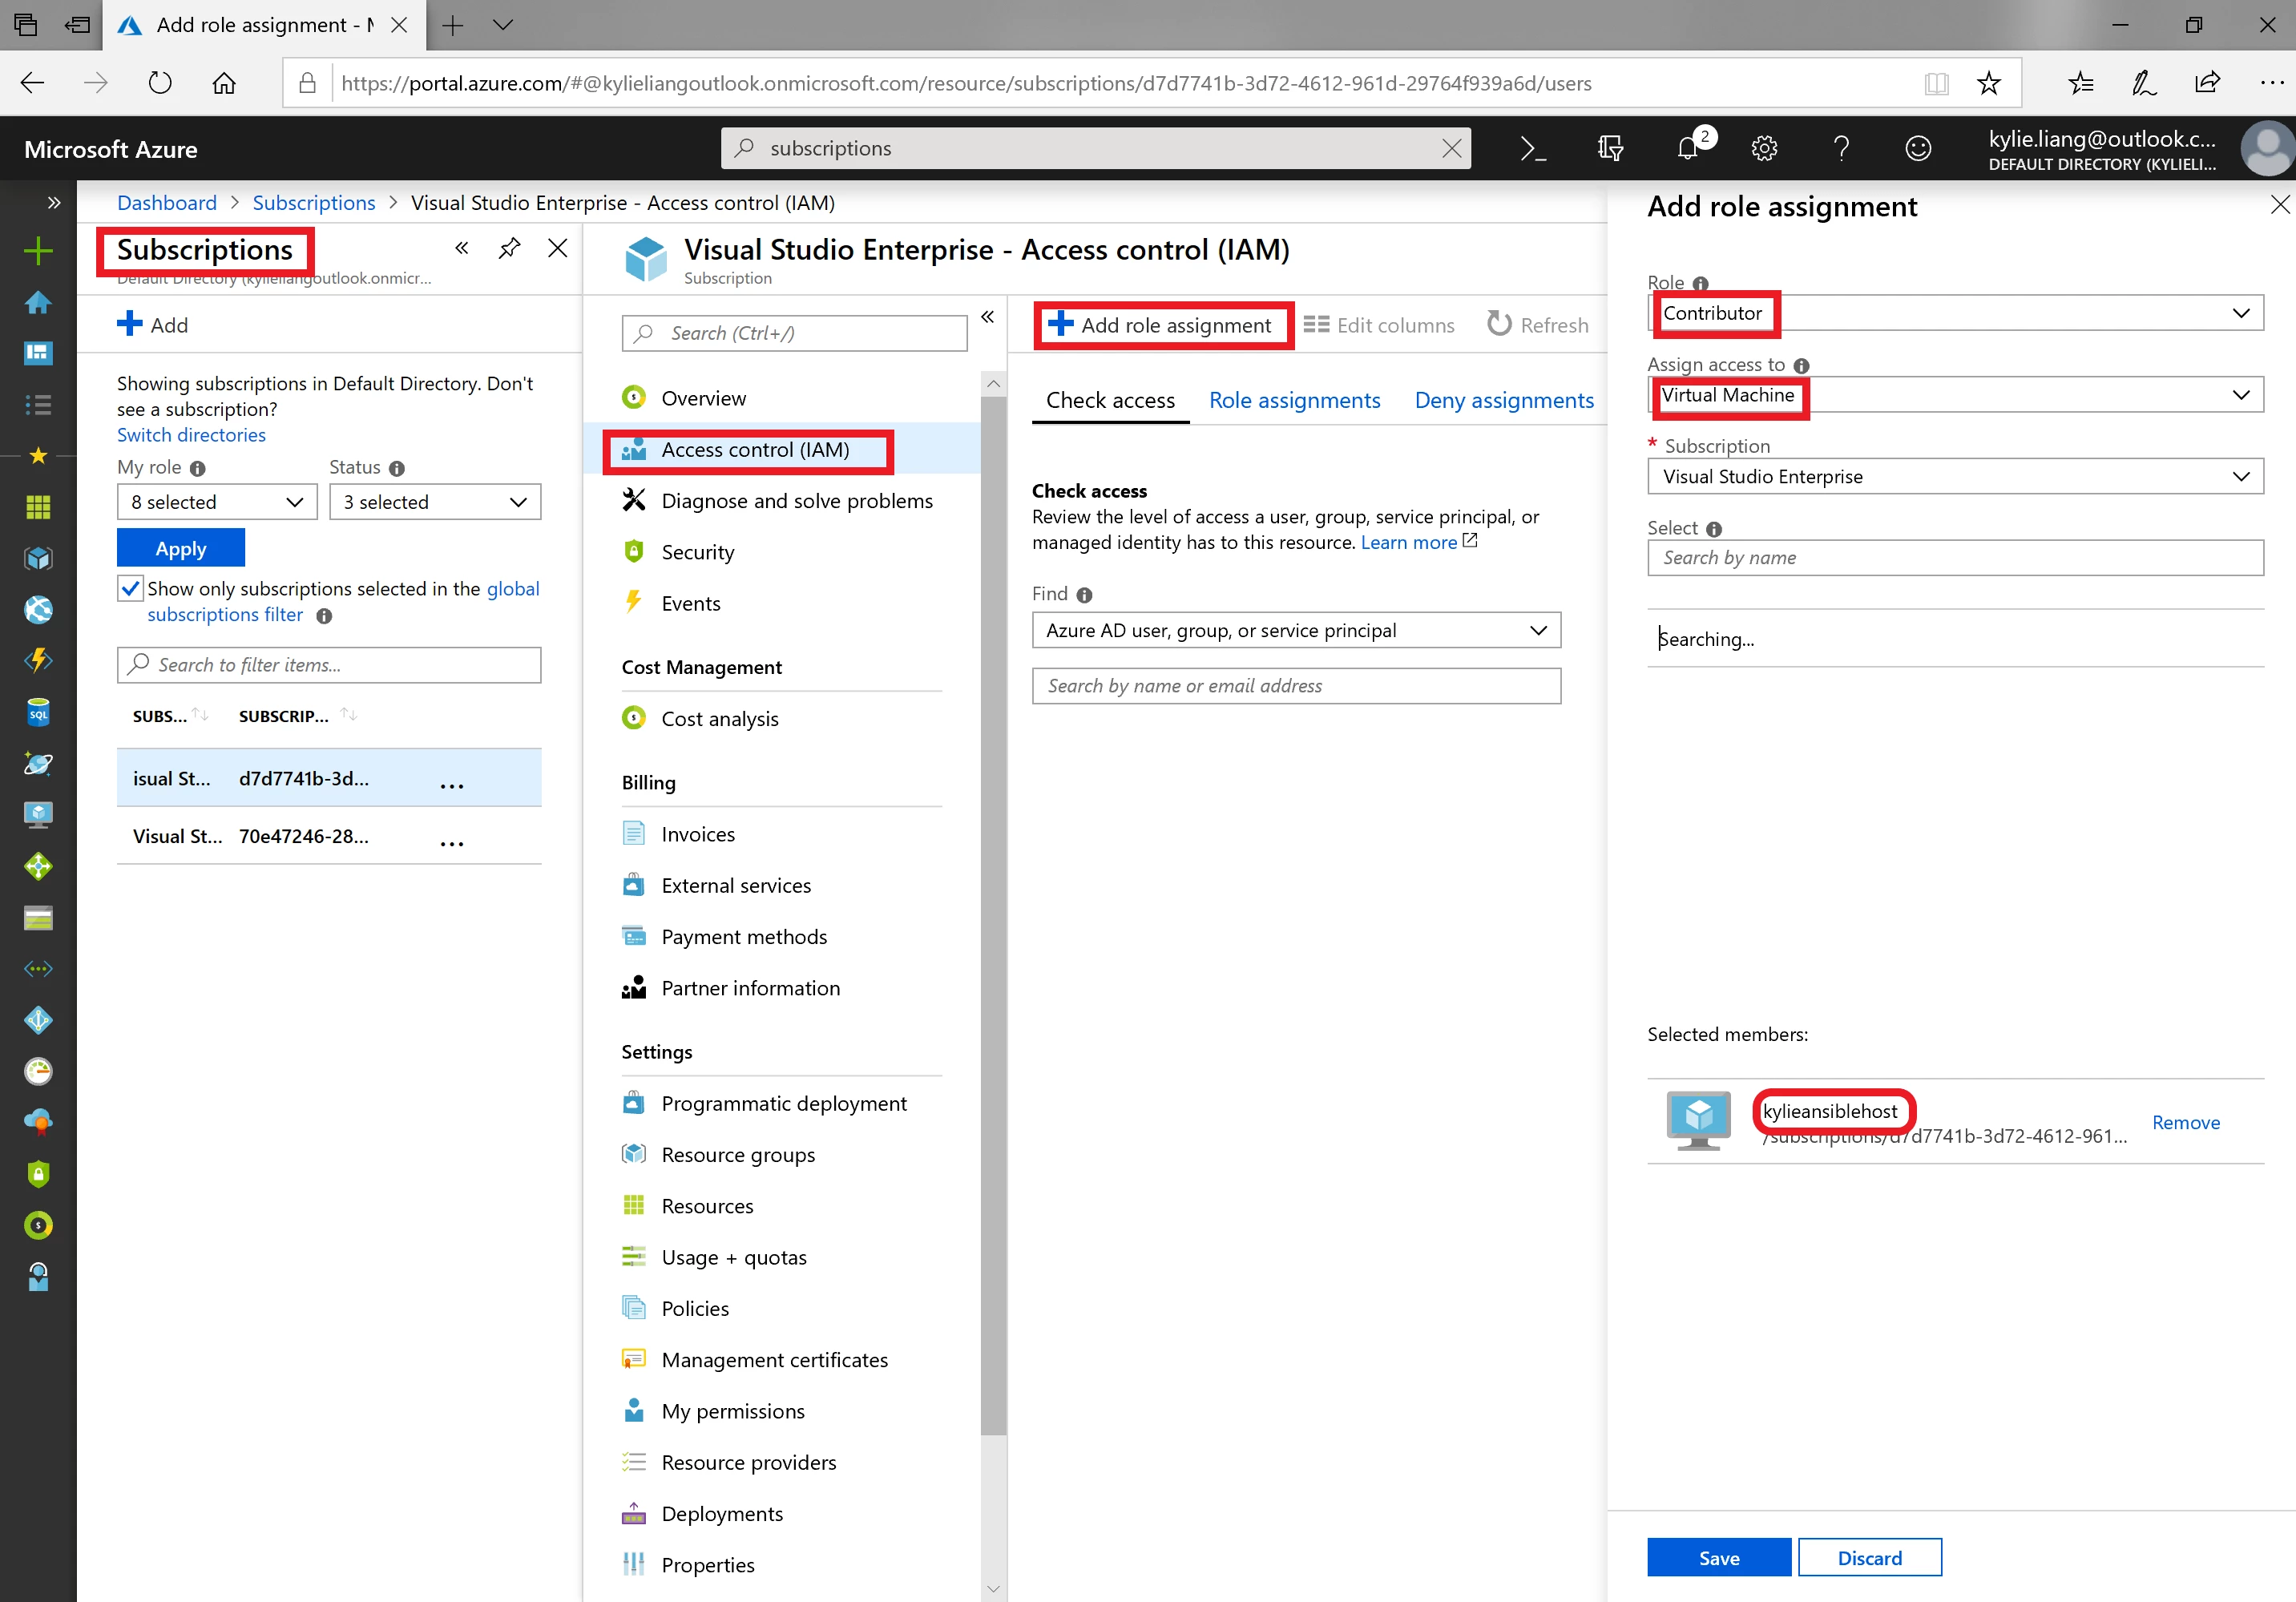
Task: Open All services list icon
Action: pos(38,405)
